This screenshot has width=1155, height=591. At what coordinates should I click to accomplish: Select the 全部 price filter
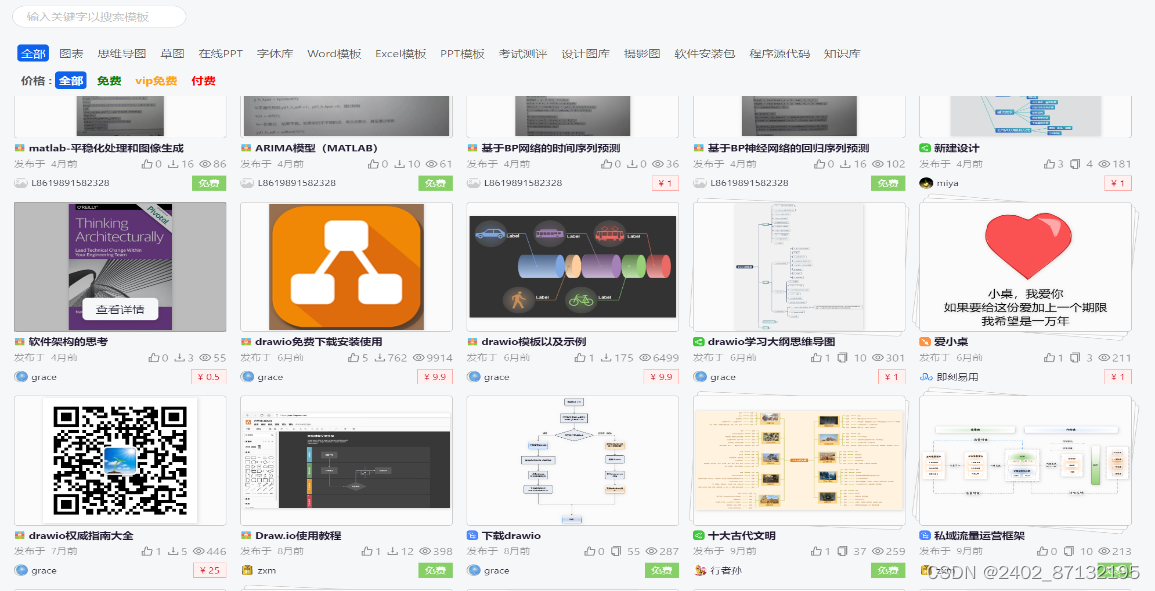[71, 81]
